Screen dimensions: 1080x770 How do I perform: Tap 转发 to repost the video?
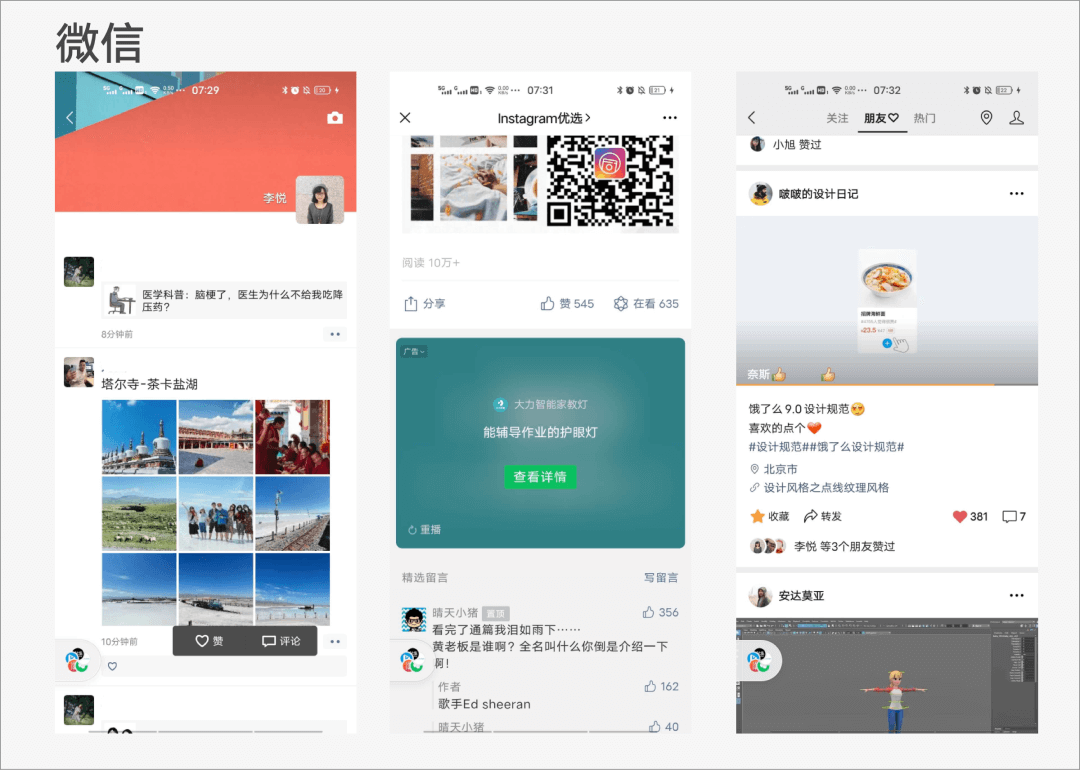tap(822, 517)
